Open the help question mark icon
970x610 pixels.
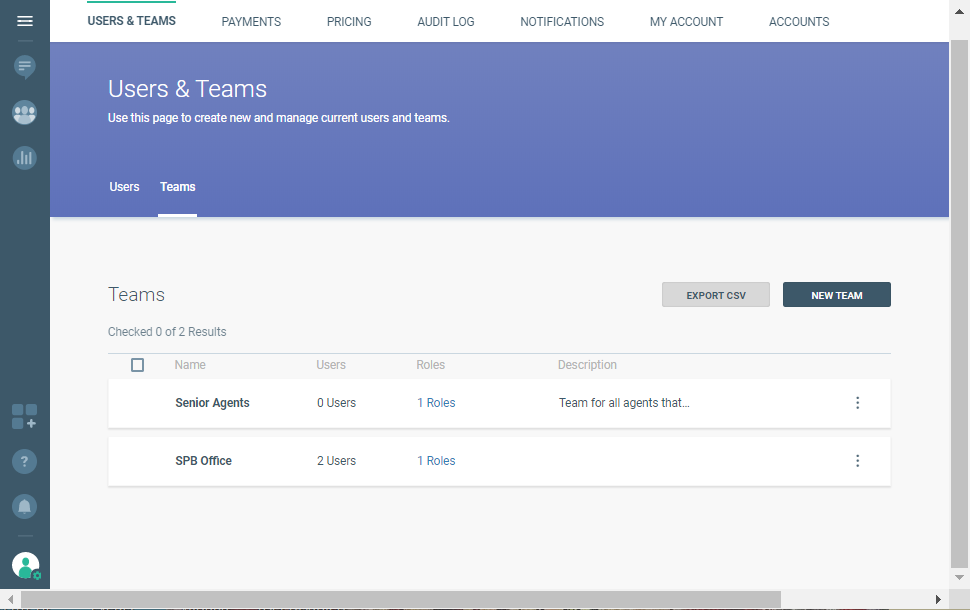tap(25, 461)
